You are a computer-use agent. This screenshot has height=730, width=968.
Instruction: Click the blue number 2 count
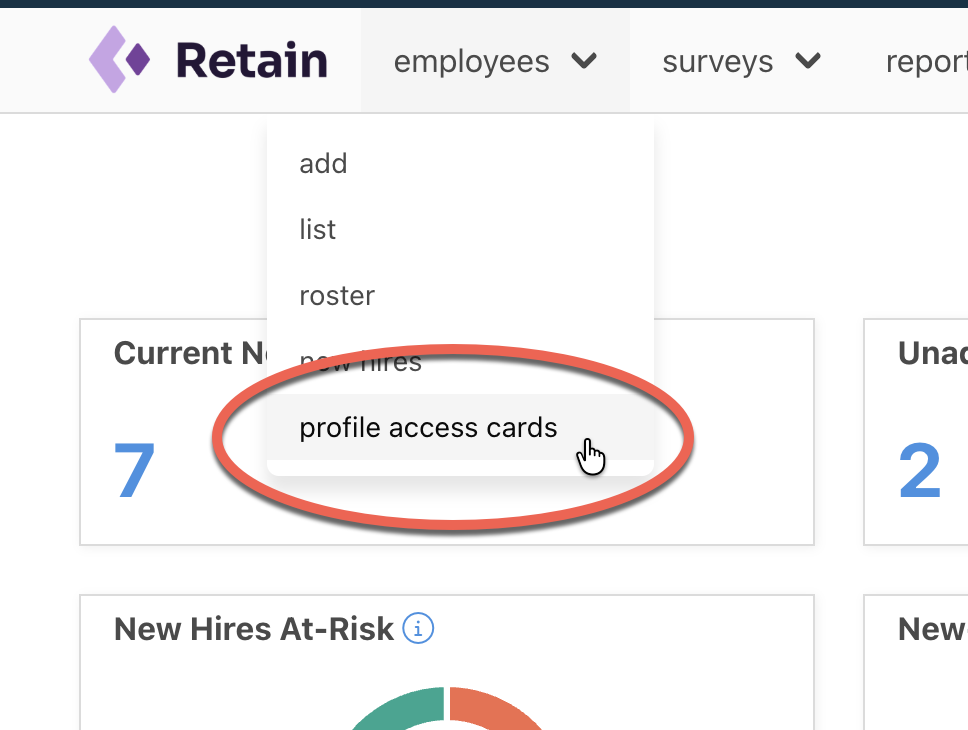(920, 470)
